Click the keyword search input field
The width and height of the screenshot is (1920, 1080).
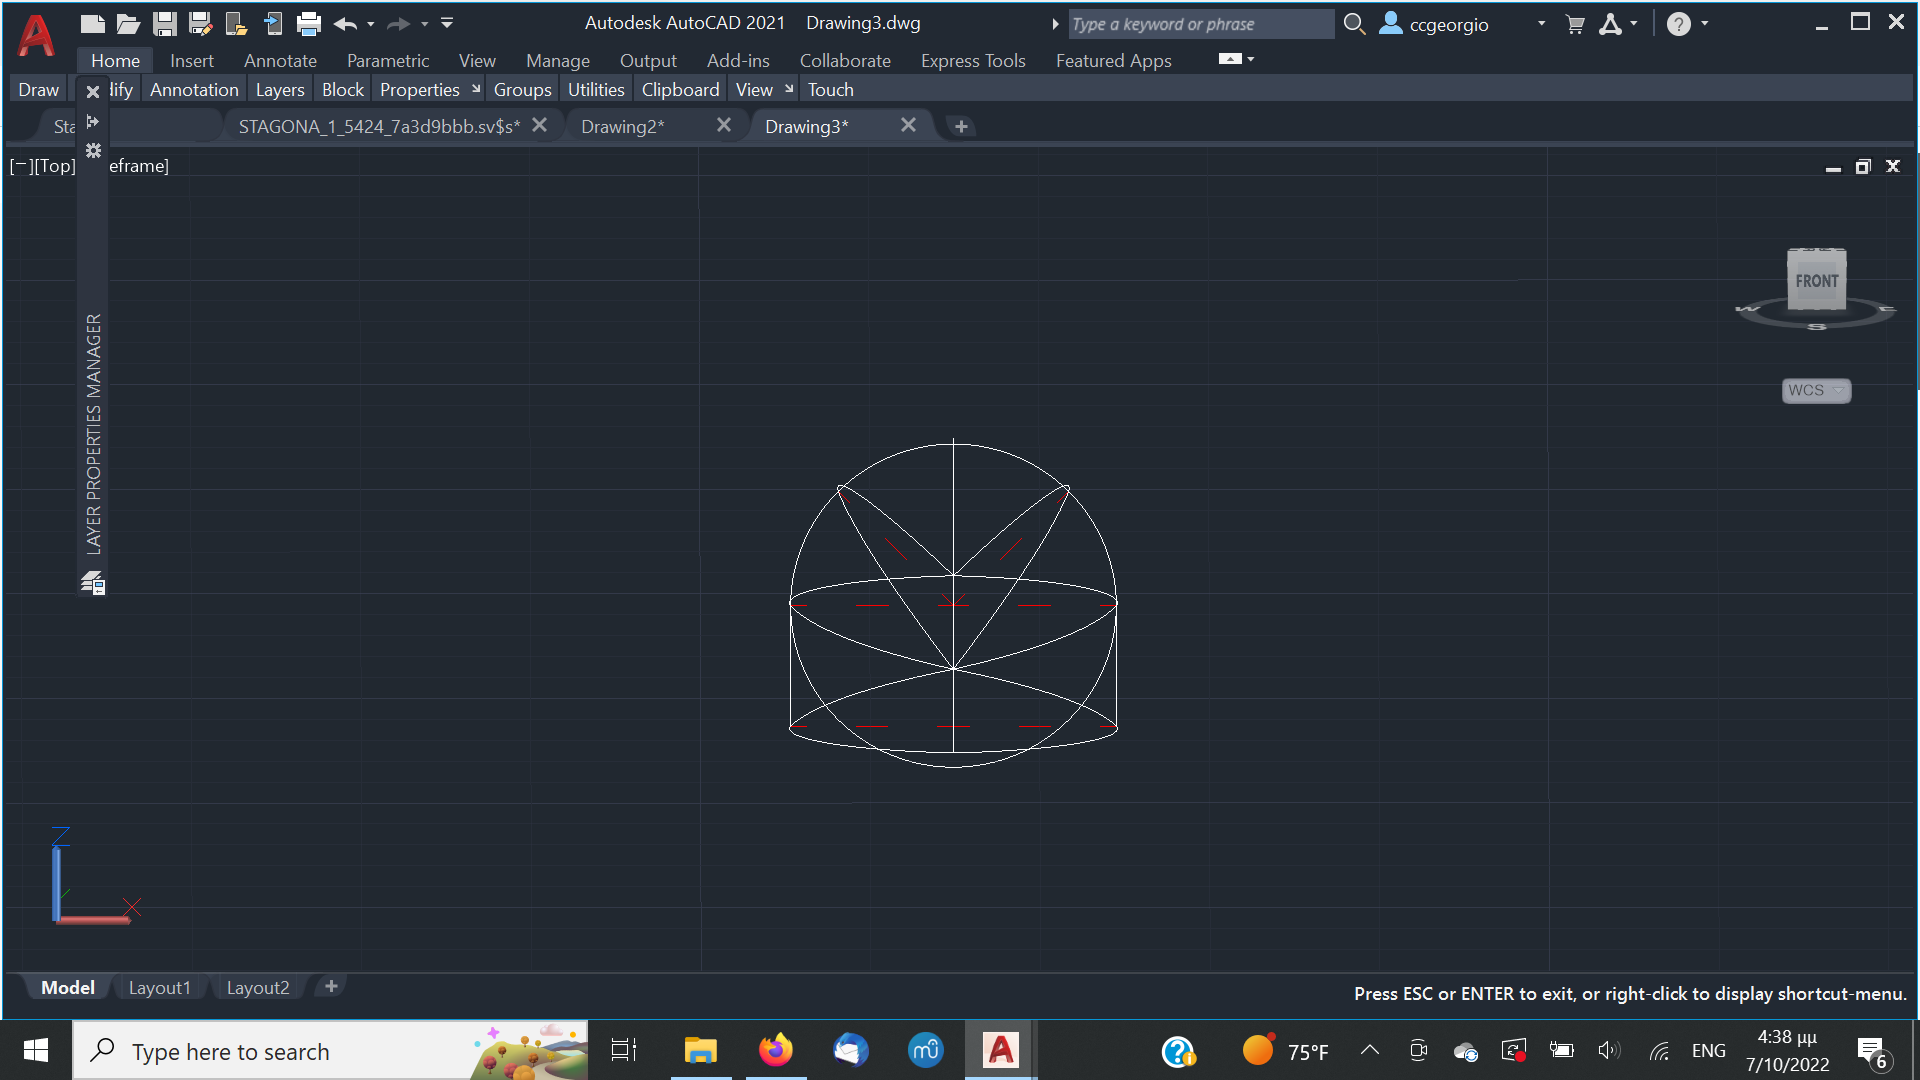(x=1200, y=24)
